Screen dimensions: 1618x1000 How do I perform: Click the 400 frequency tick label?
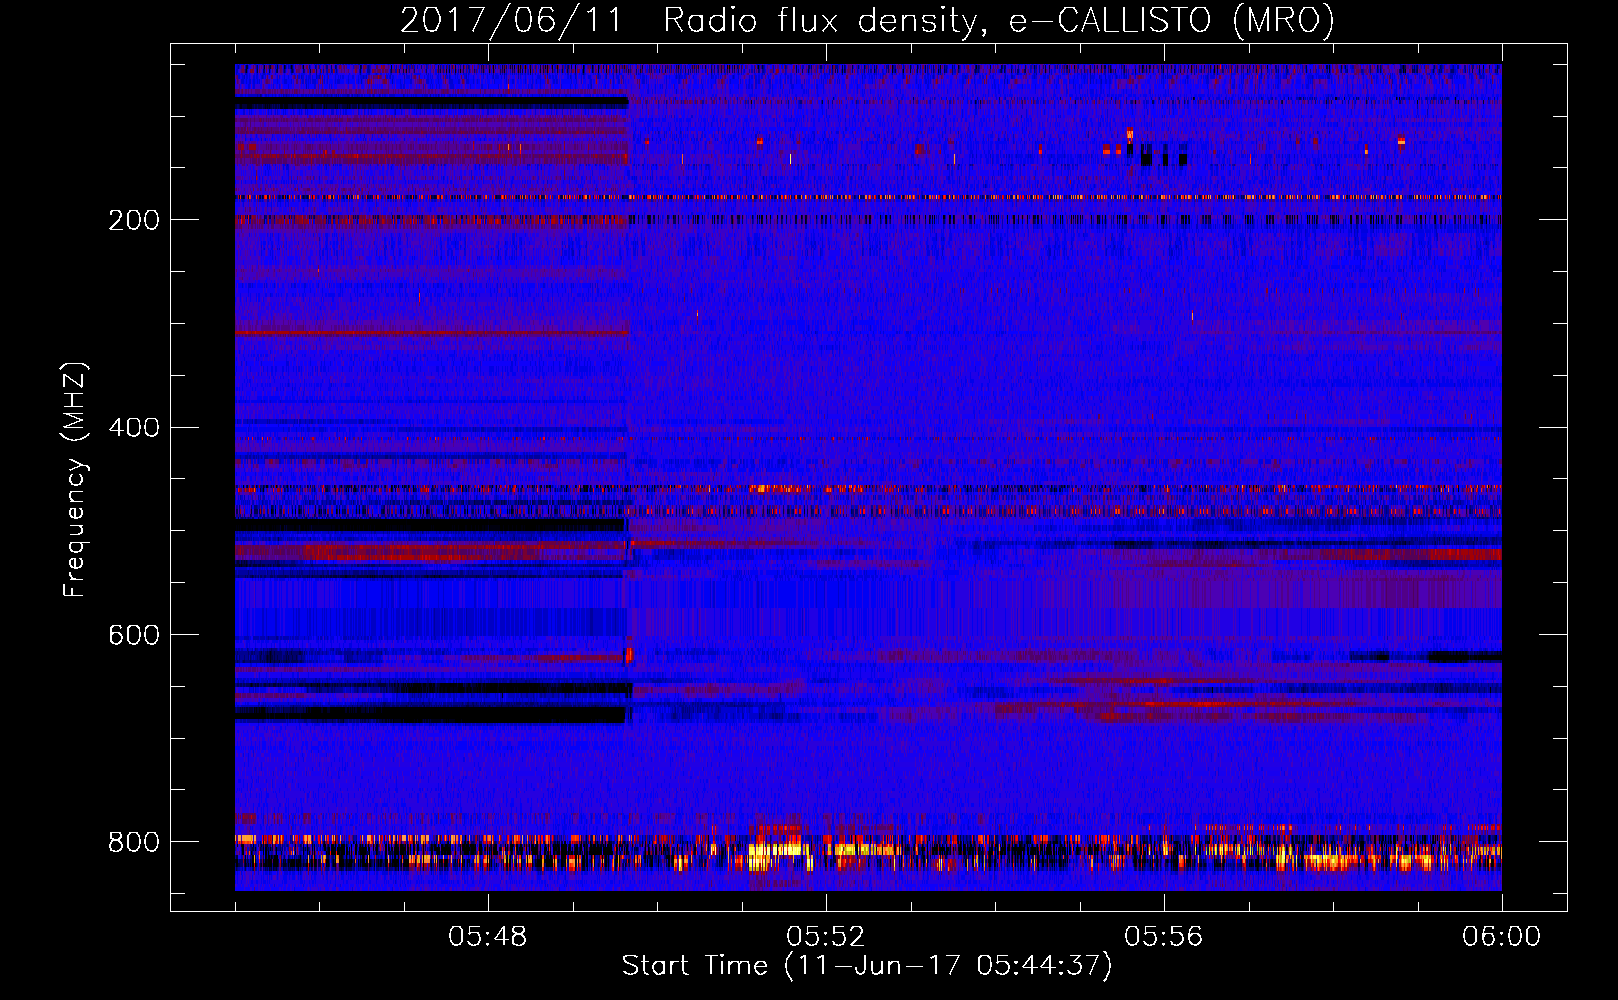click(x=134, y=428)
